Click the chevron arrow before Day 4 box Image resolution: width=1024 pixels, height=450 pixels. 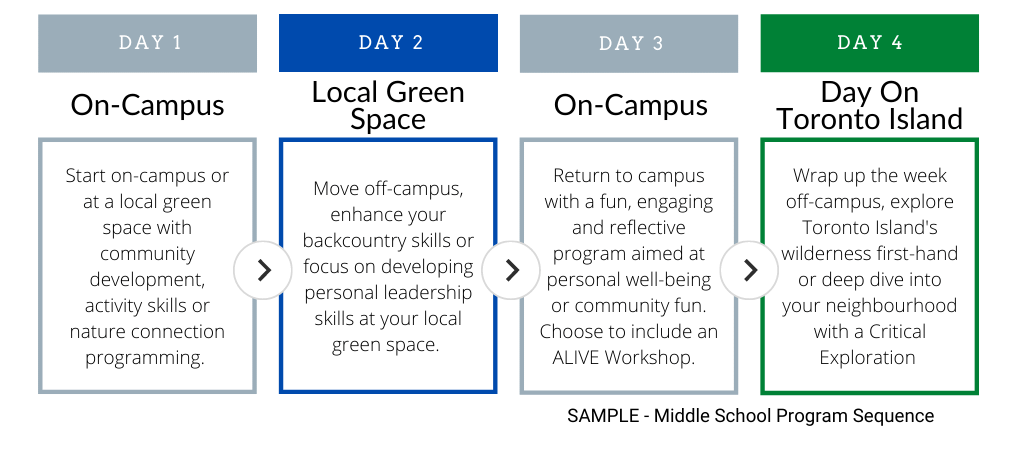pyautogui.click(x=750, y=270)
